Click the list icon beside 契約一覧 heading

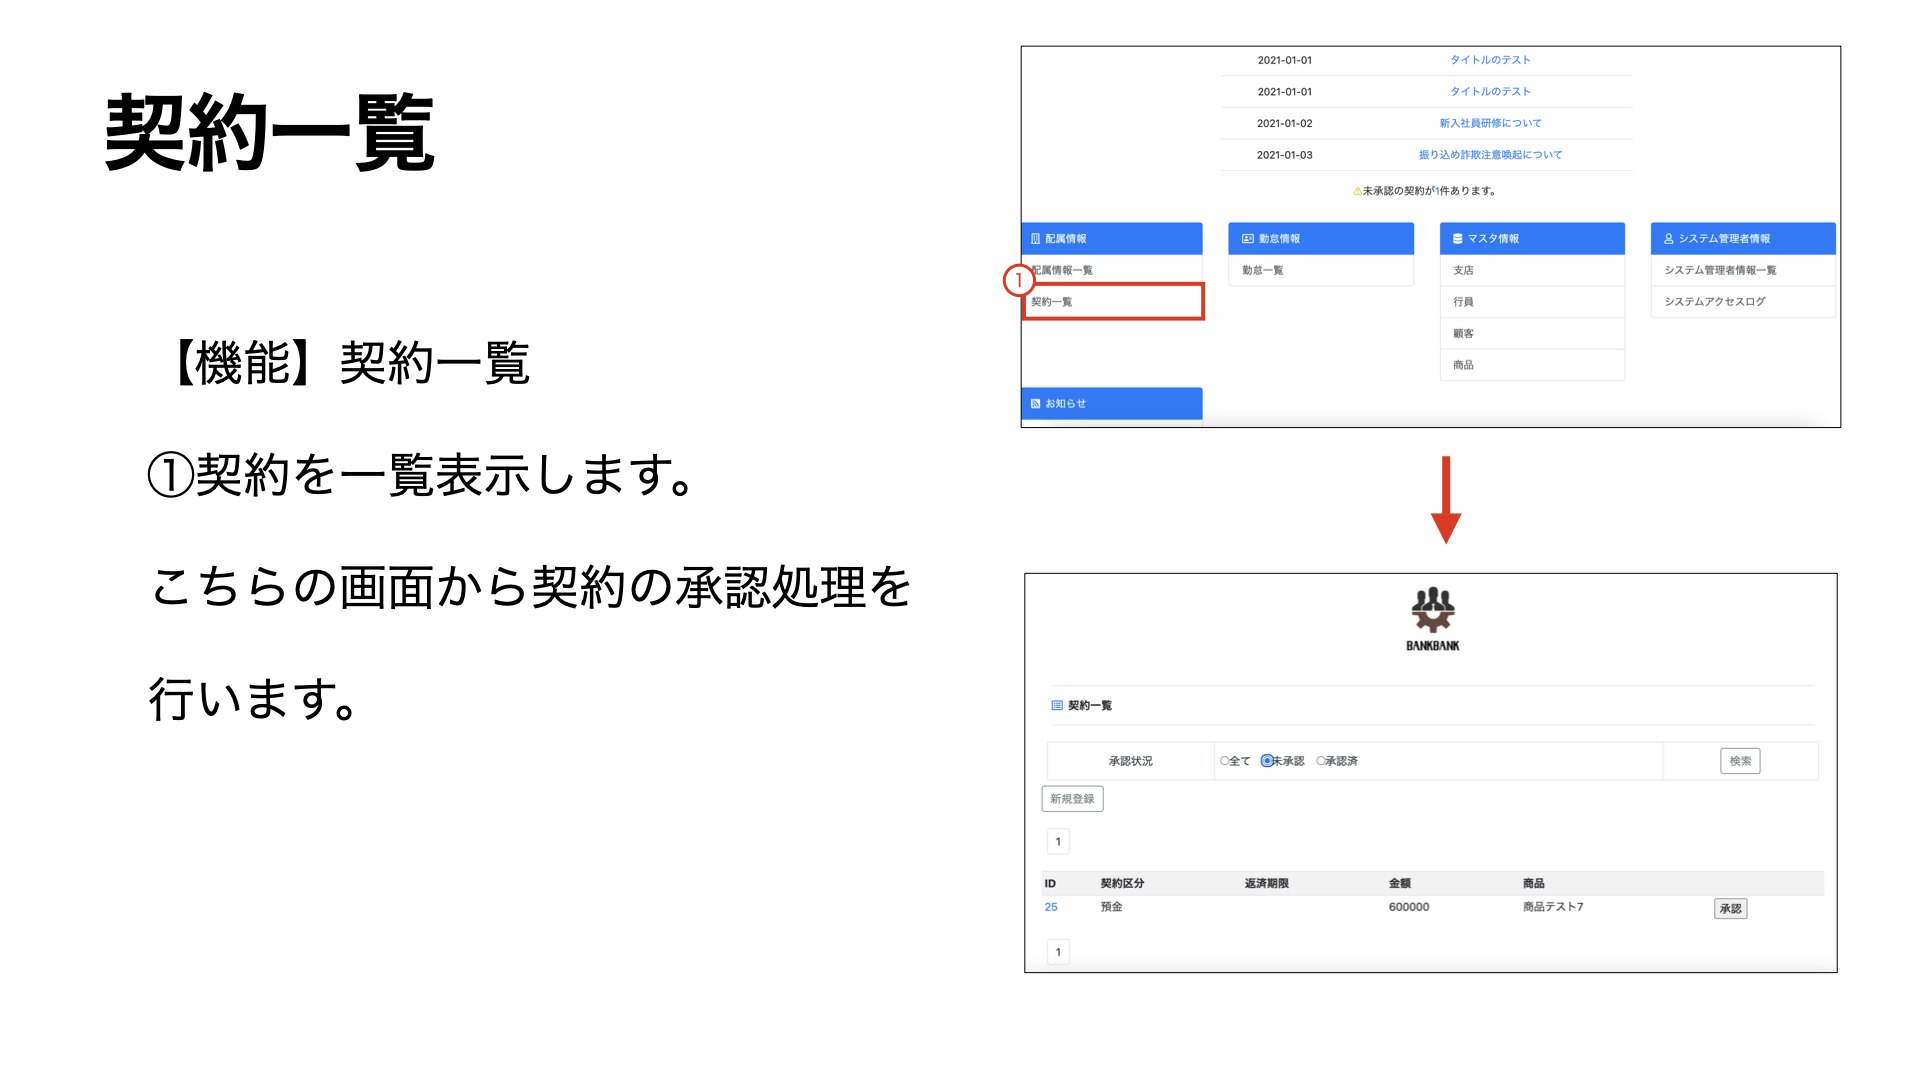point(1057,705)
